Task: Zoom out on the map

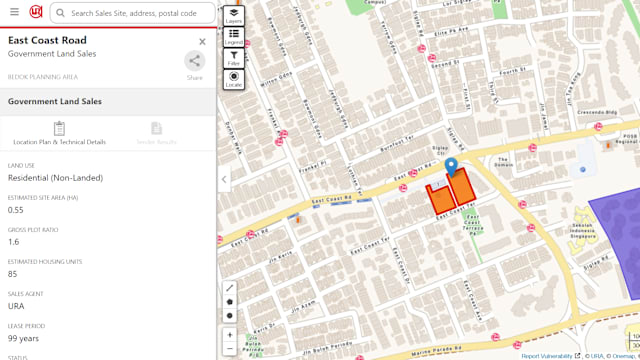Action: click(229, 349)
